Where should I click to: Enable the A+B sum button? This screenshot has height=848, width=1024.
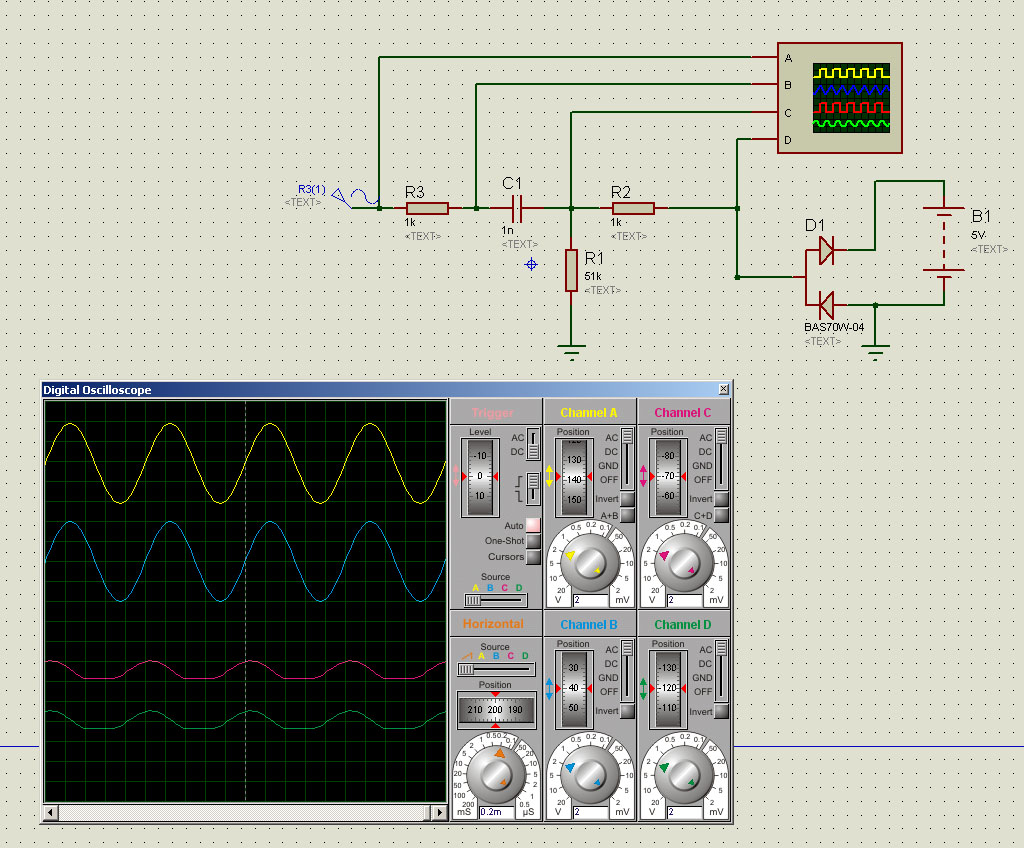click(627, 515)
